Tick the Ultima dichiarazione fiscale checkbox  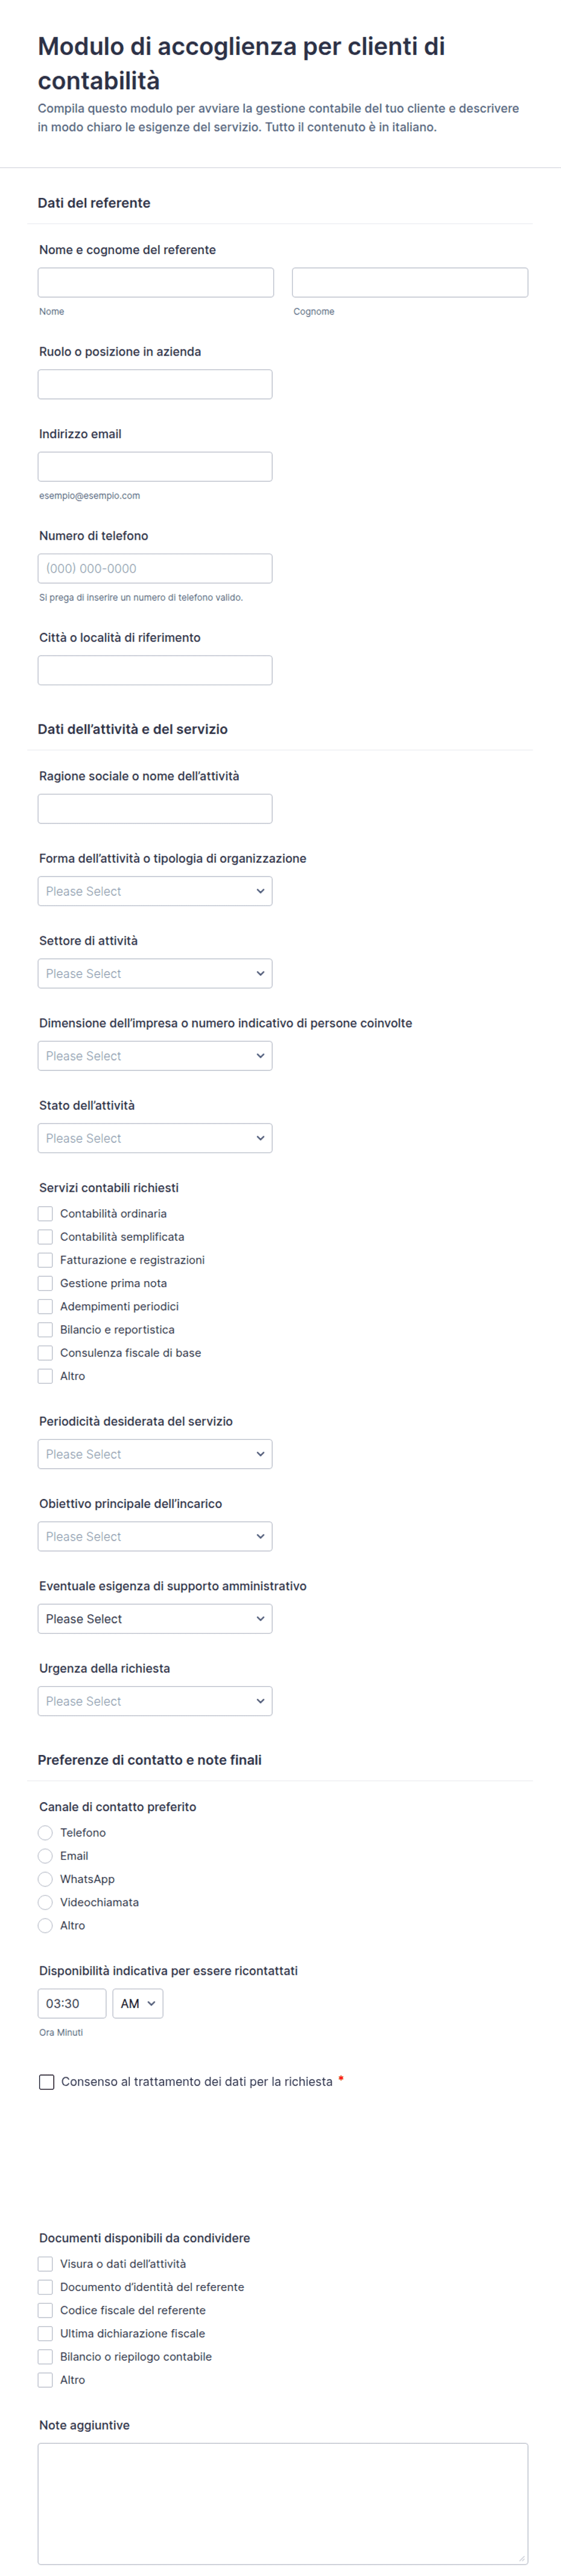pos(45,2334)
